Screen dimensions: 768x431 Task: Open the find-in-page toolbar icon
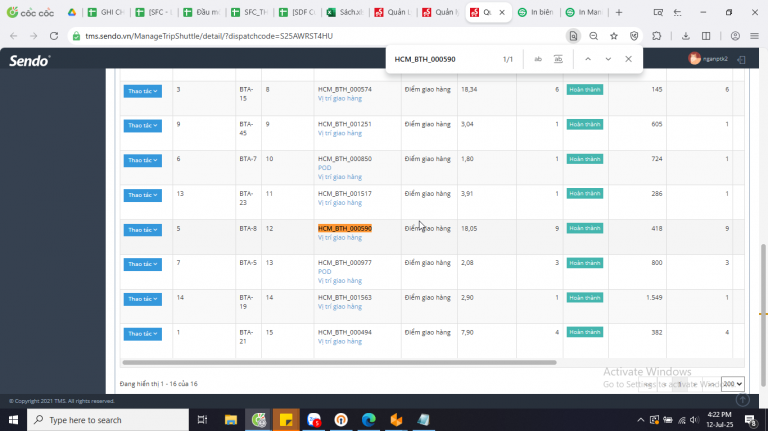(x=573, y=36)
